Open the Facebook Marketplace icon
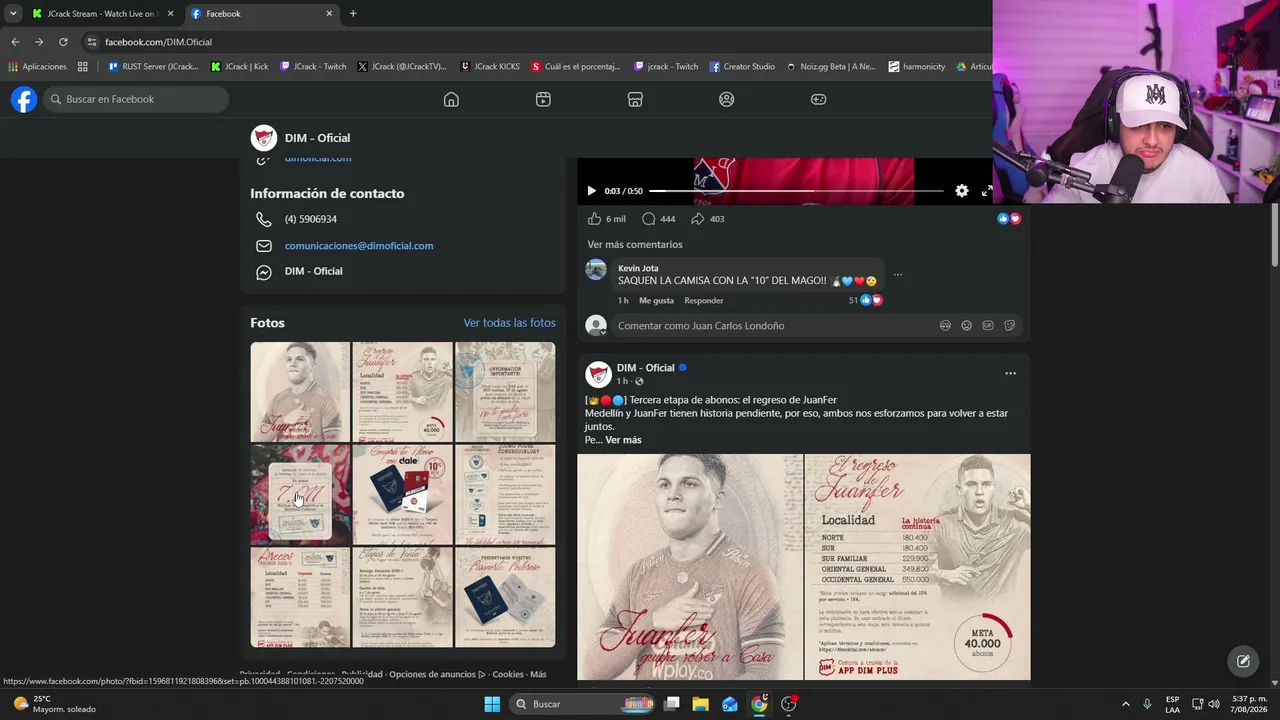The image size is (1280, 720). point(635,99)
